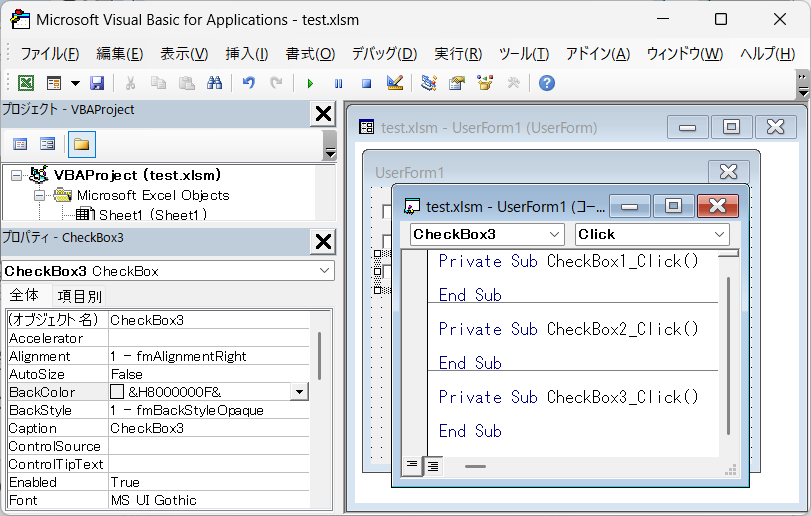Switch to the 全体 tab
The width and height of the screenshot is (811, 516).
[x=24, y=295]
